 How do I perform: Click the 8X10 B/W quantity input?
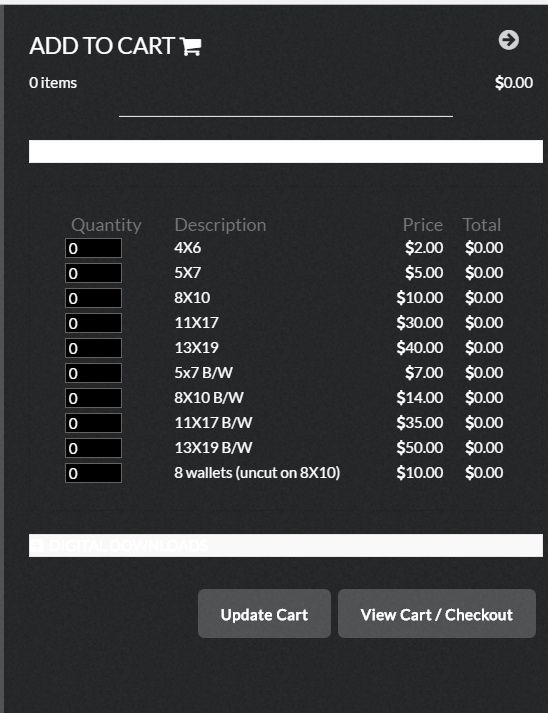pos(93,398)
